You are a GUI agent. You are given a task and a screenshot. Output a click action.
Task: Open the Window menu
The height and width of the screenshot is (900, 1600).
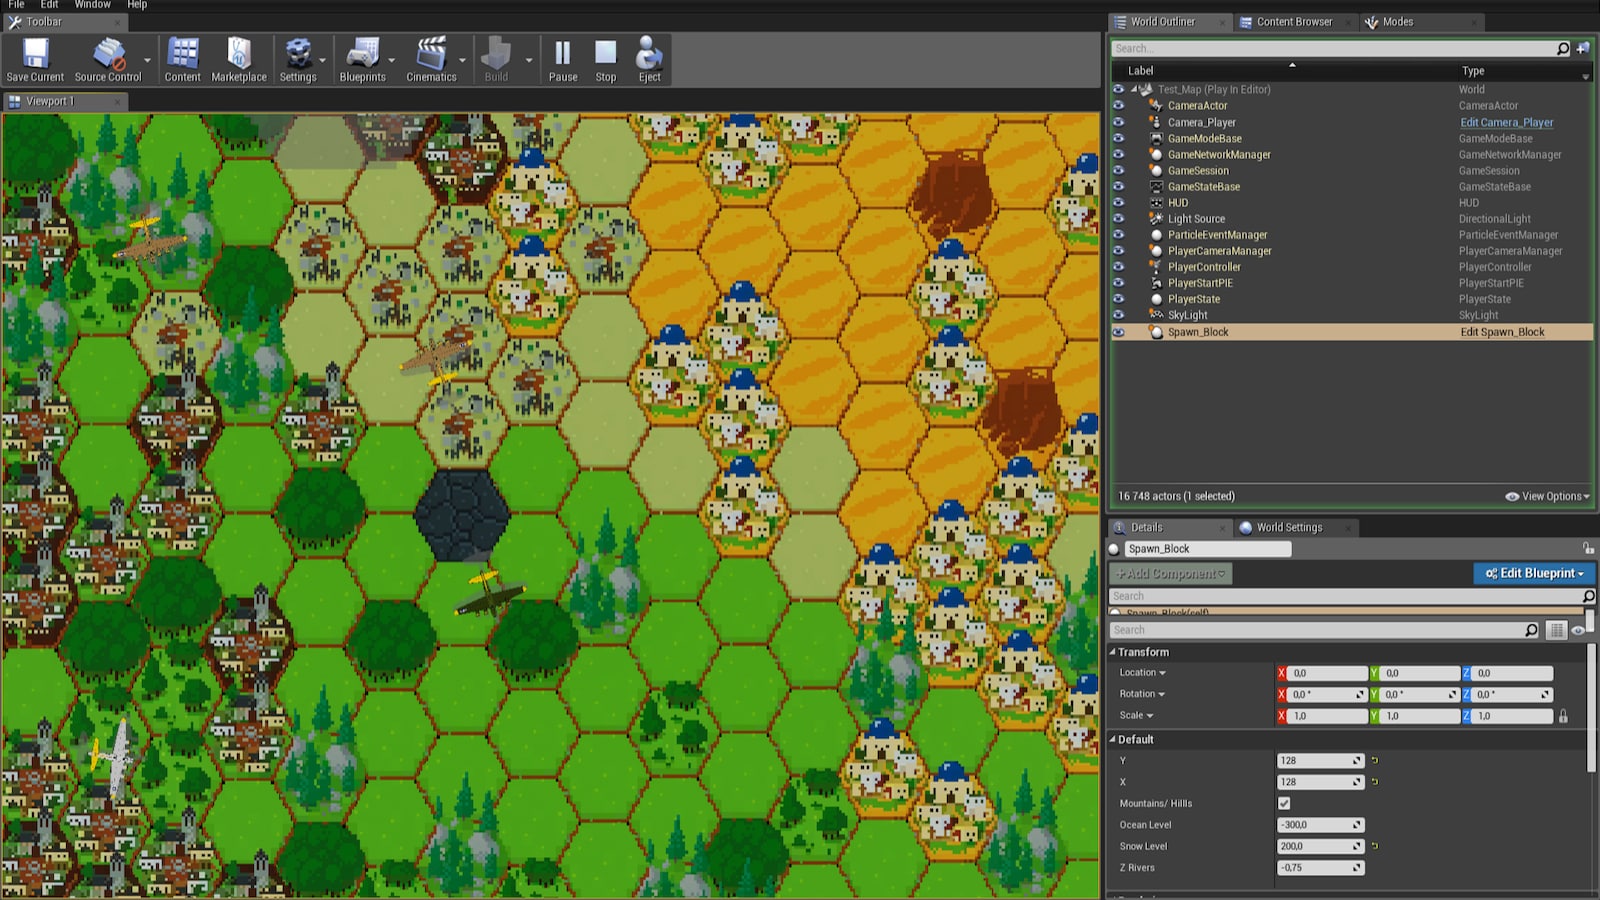click(x=92, y=5)
